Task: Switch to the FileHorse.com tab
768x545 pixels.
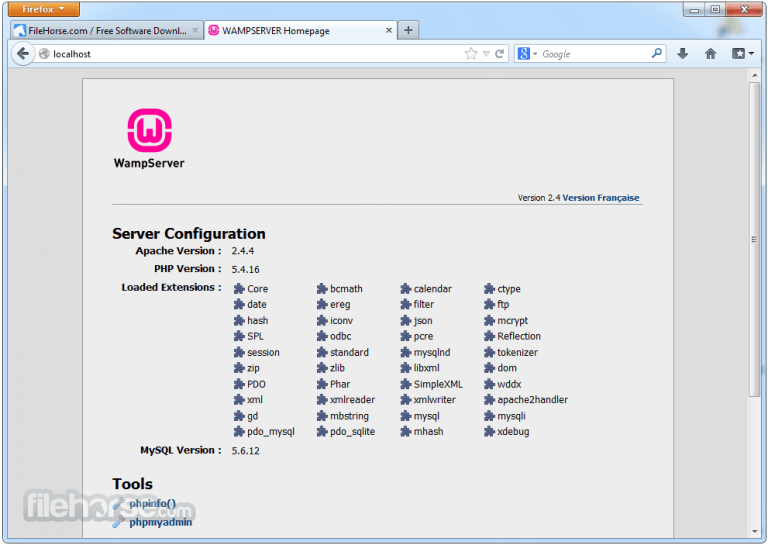Action: point(107,31)
